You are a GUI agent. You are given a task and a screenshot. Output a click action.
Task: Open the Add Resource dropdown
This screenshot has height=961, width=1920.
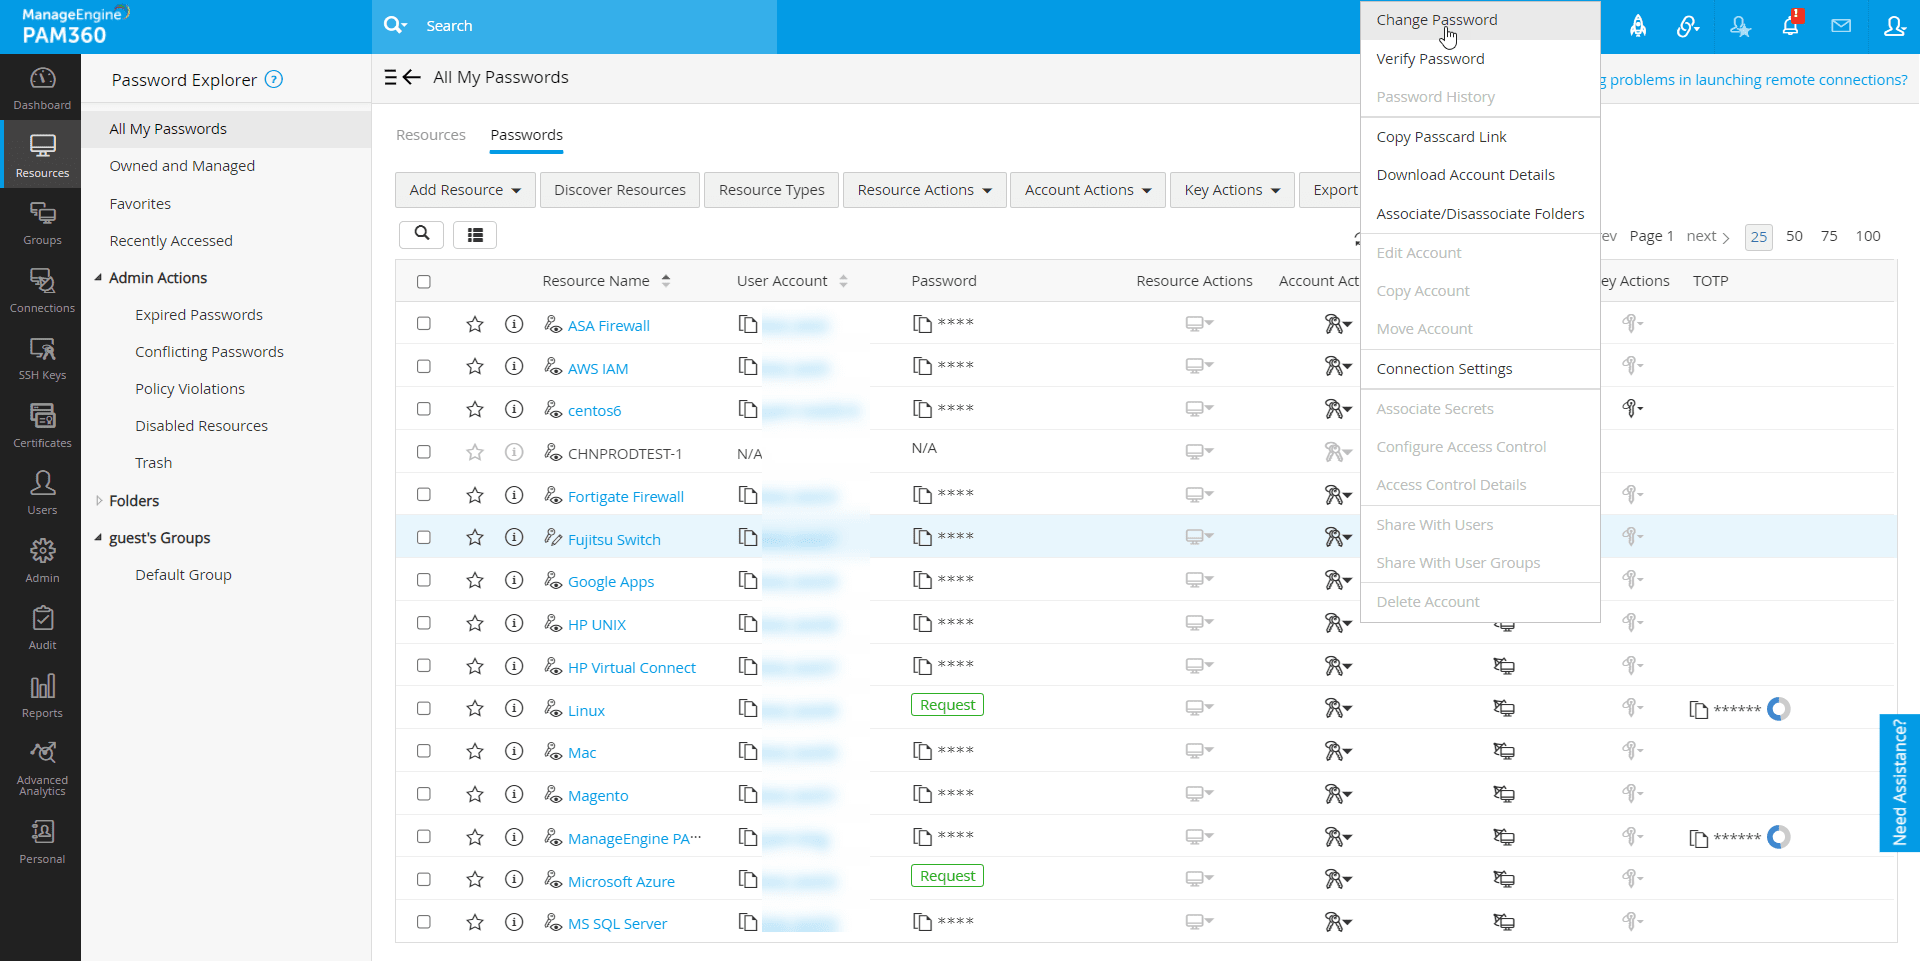tap(465, 190)
